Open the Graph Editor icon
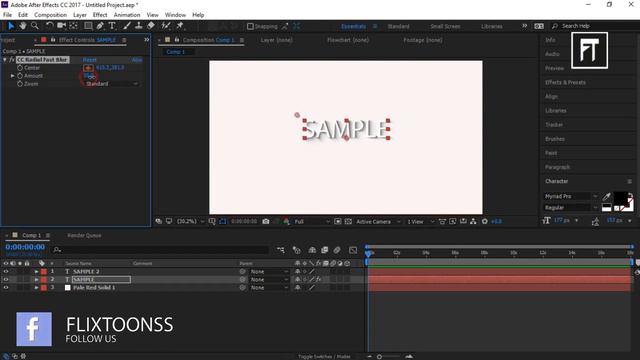Viewport: 640px width, 360px height. coord(353,250)
